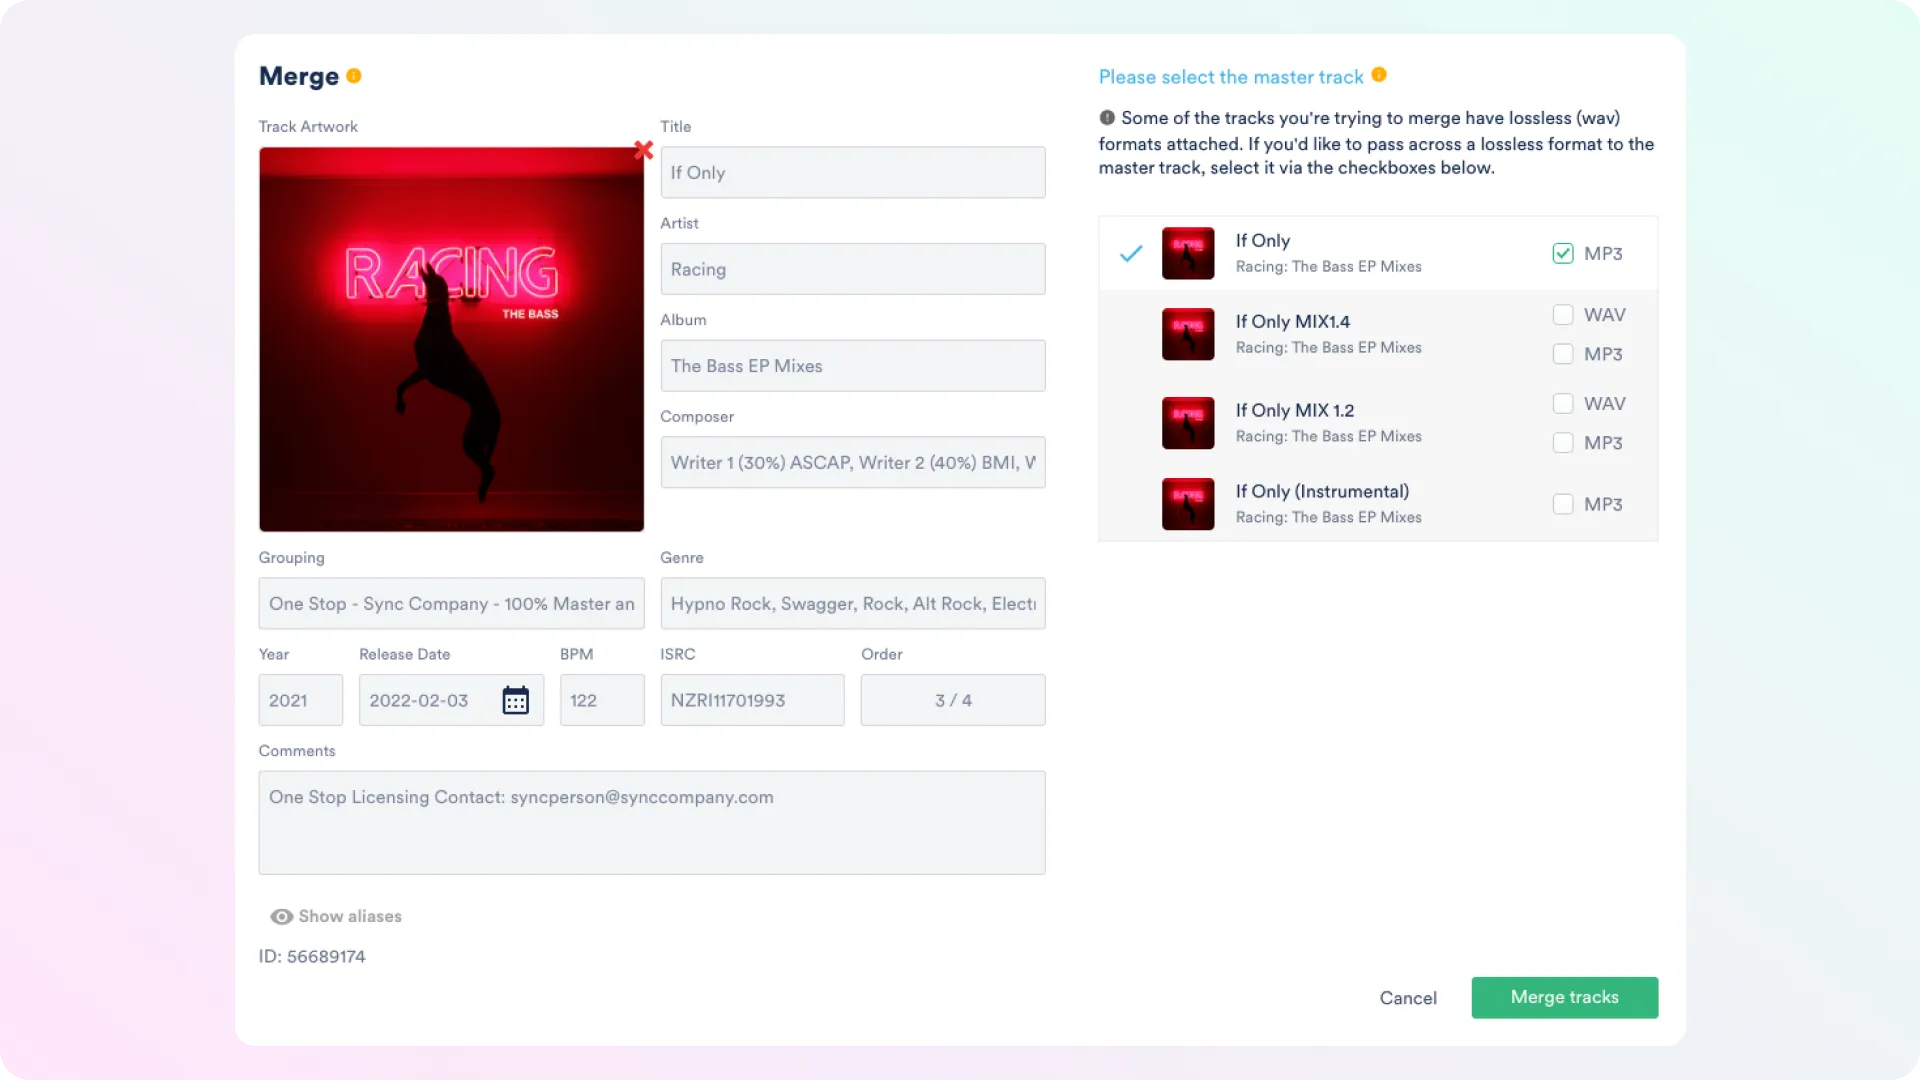Click the Merge tracks button
Screen dimensions: 1920x1080
coord(1564,997)
